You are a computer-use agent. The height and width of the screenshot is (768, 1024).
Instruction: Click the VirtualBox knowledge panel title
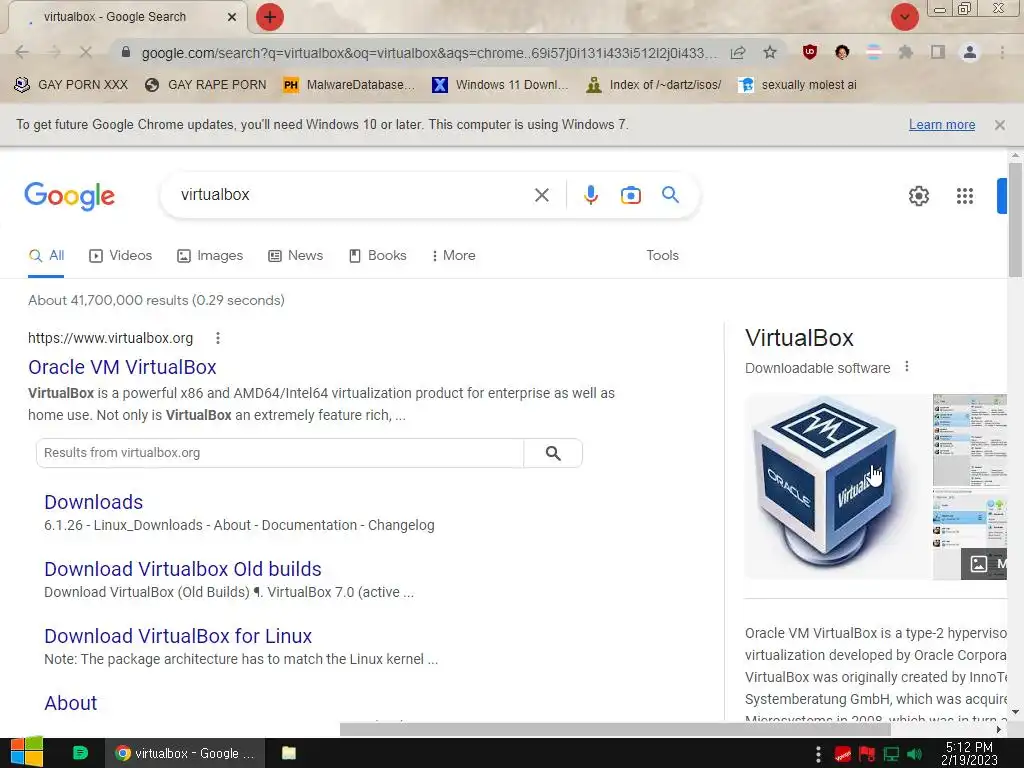pyautogui.click(x=799, y=338)
